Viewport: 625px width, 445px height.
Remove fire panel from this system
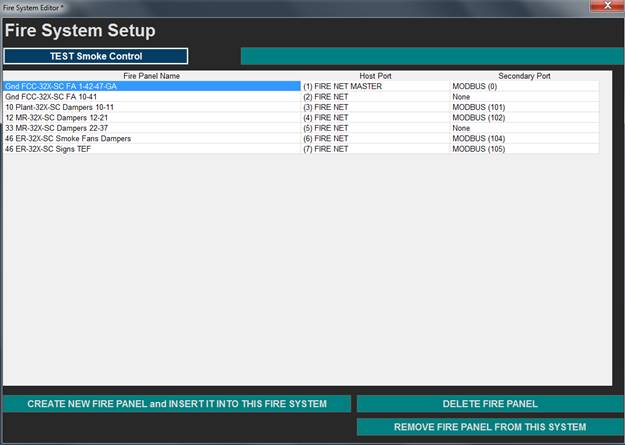tap(490, 427)
